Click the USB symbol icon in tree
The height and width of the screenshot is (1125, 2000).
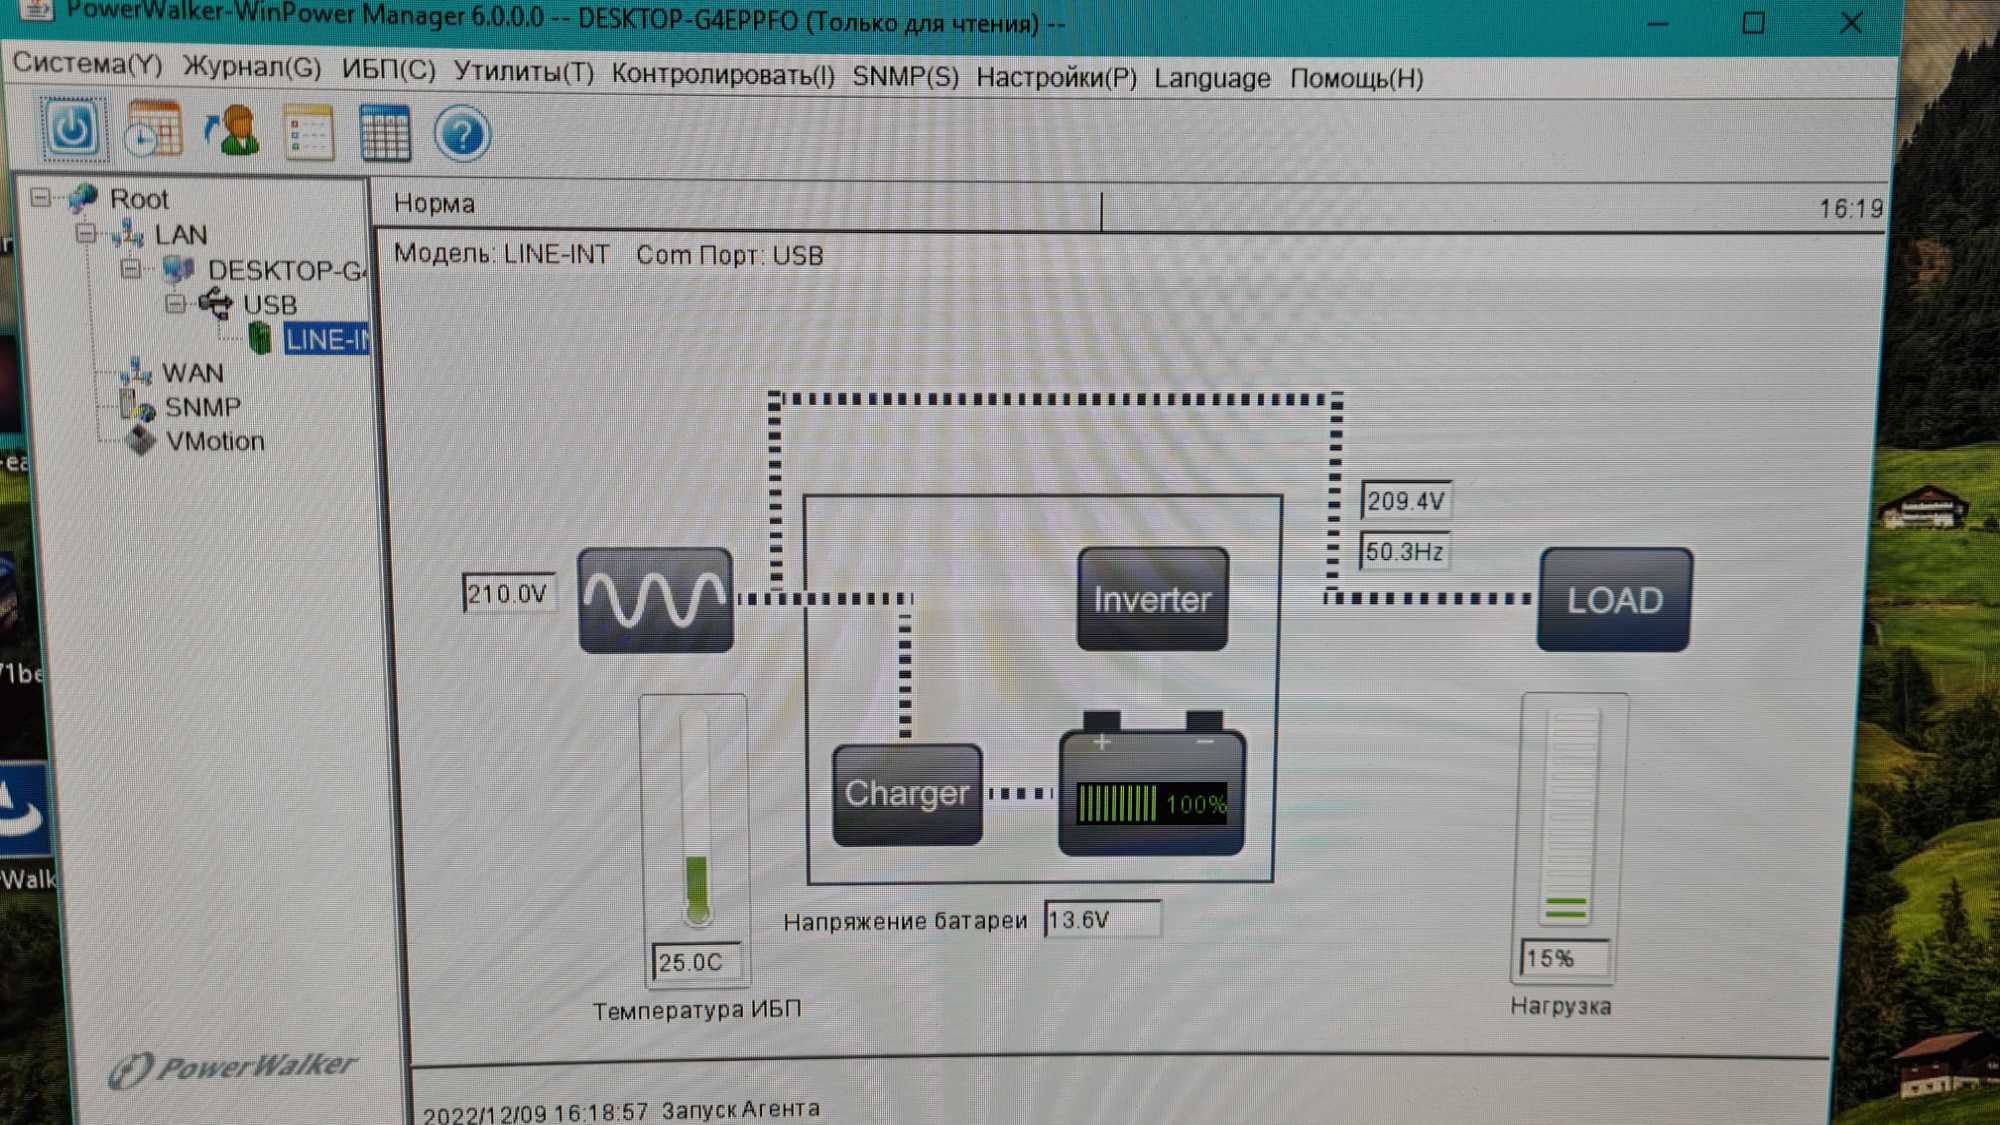click(x=215, y=303)
